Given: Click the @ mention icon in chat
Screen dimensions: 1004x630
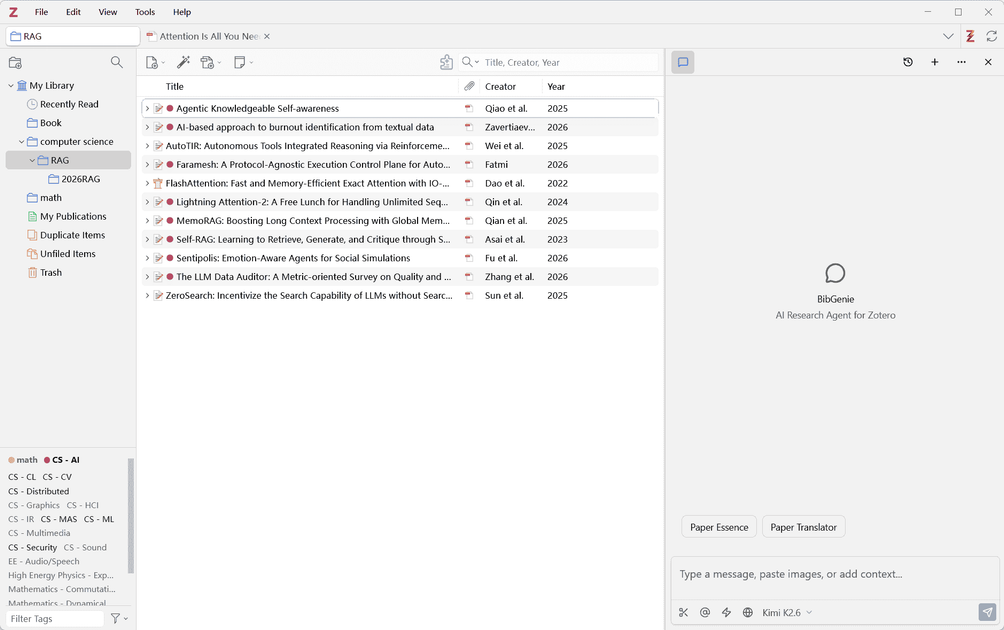Looking at the screenshot, I should (x=705, y=613).
